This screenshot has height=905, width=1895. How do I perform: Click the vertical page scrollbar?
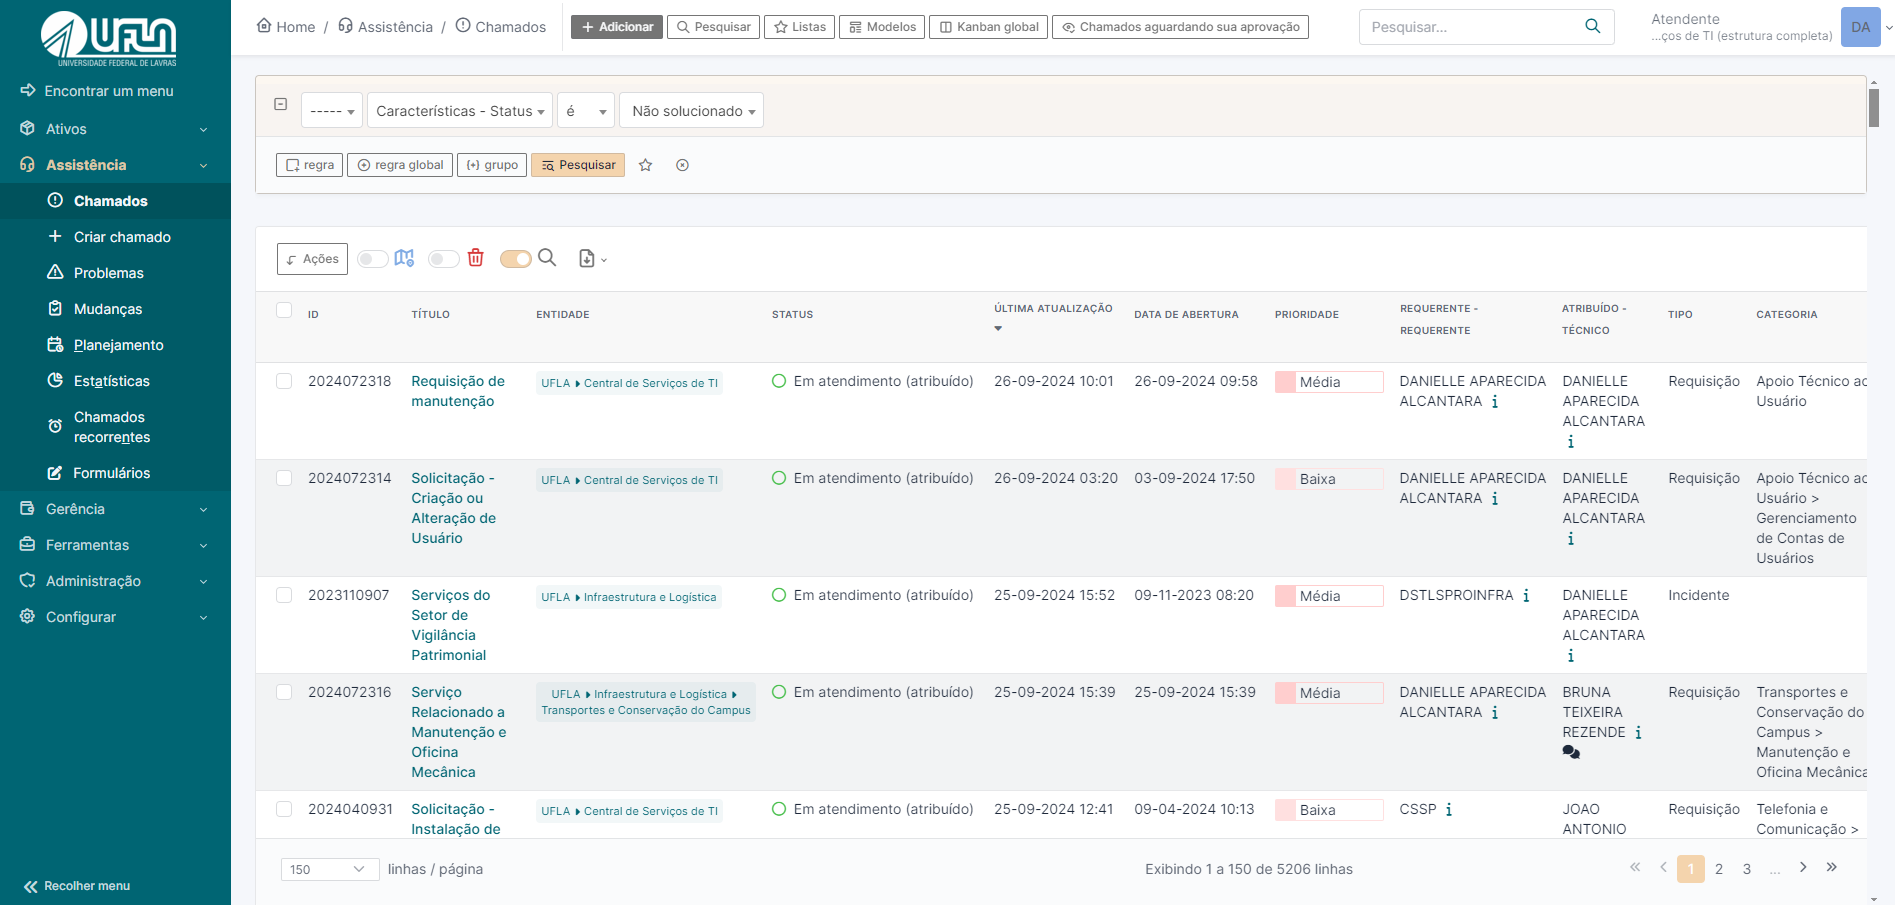1874,108
